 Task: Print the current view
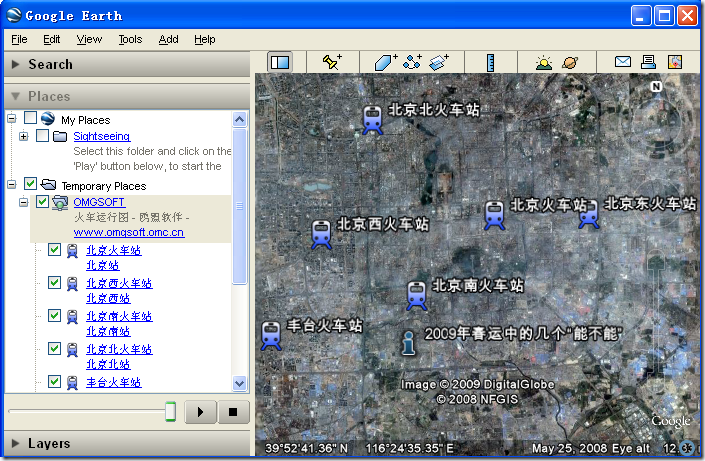click(648, 62)
